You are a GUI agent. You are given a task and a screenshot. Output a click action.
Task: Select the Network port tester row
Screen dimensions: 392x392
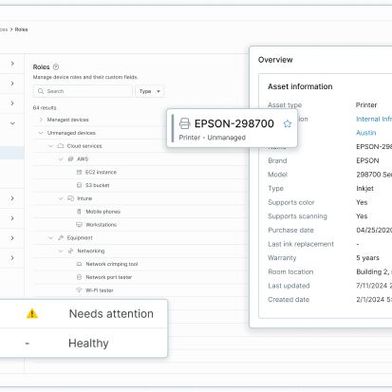140,277
